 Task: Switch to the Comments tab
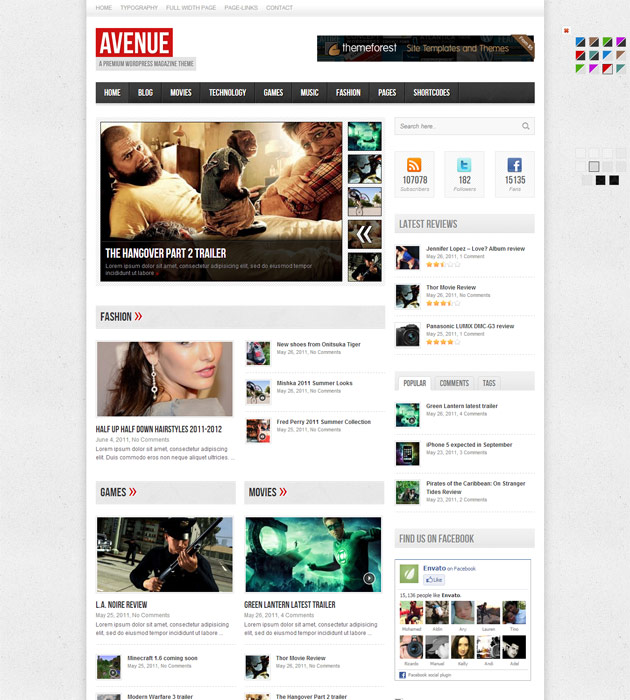[454, 383]
